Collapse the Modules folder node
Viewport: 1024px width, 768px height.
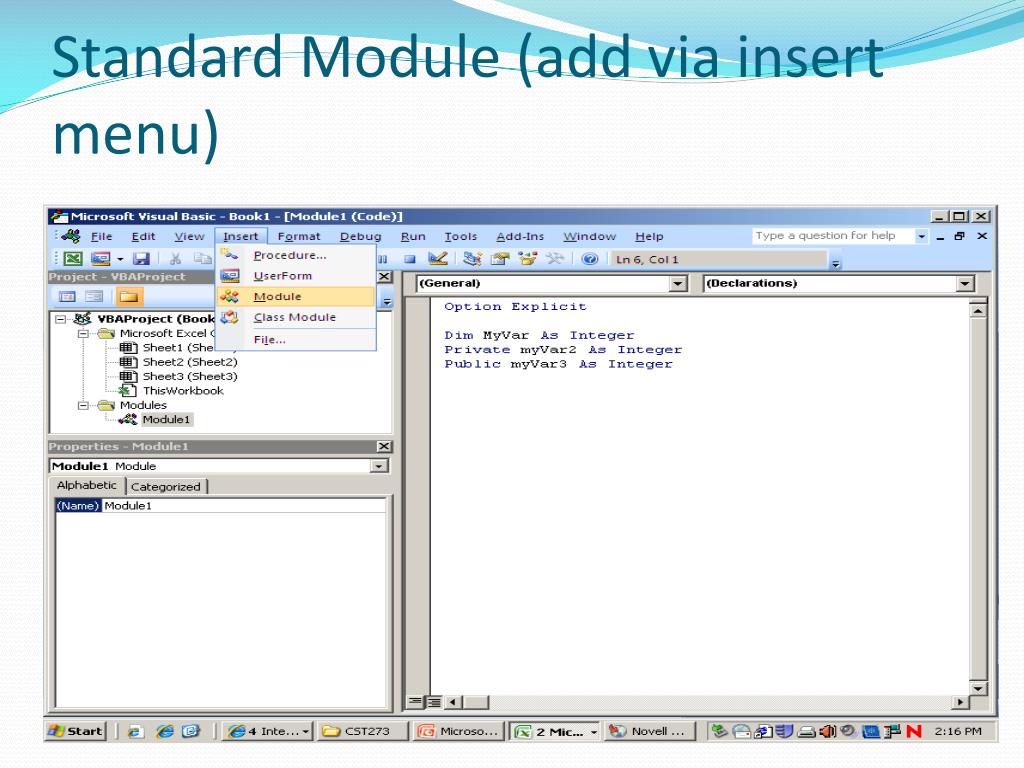coord(83,405)
